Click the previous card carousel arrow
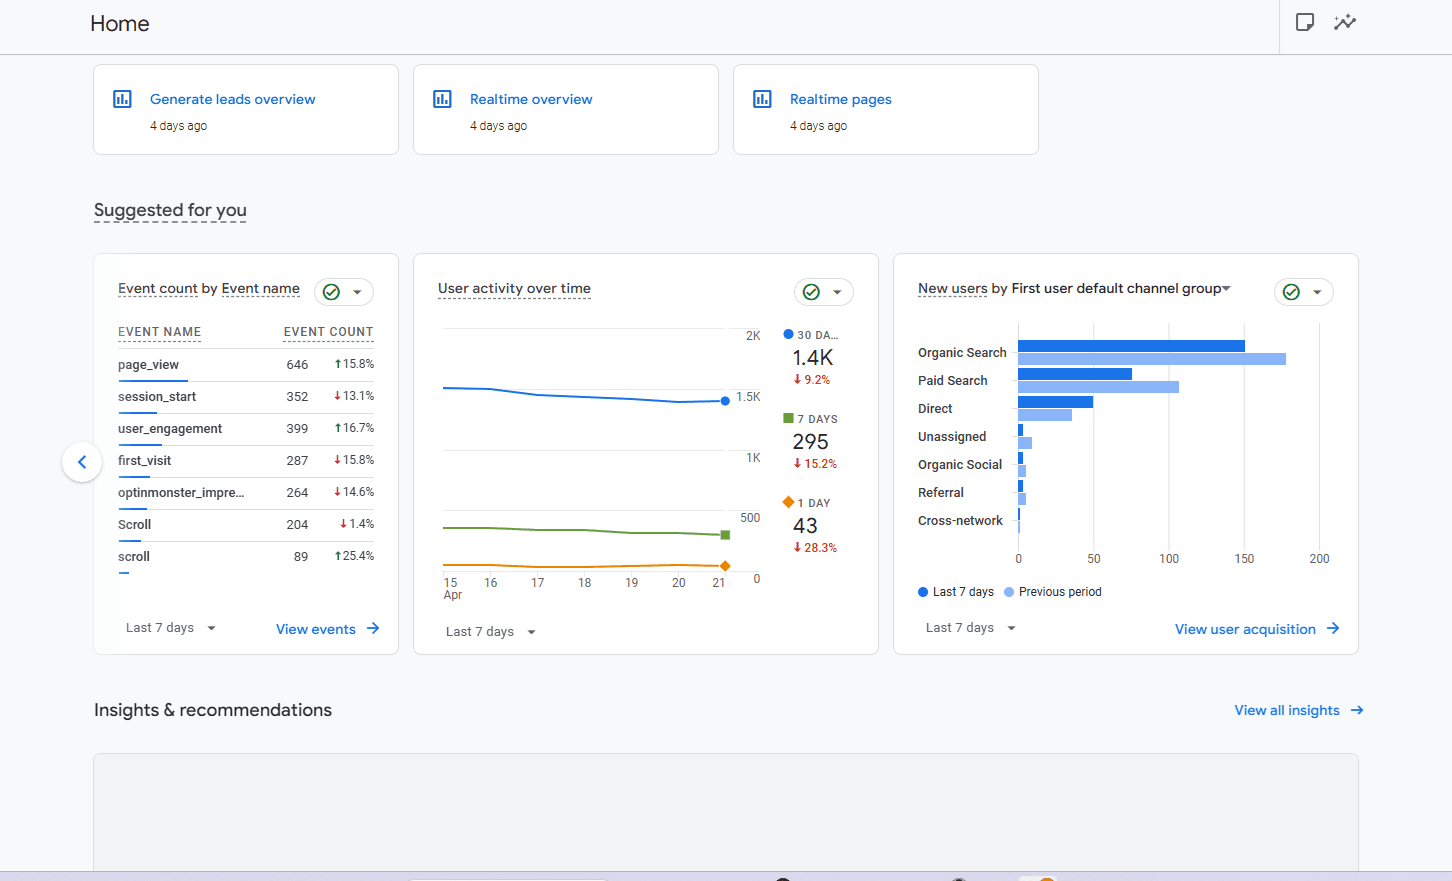This screenshot has height=881, width=1452. tap(82, 462)
